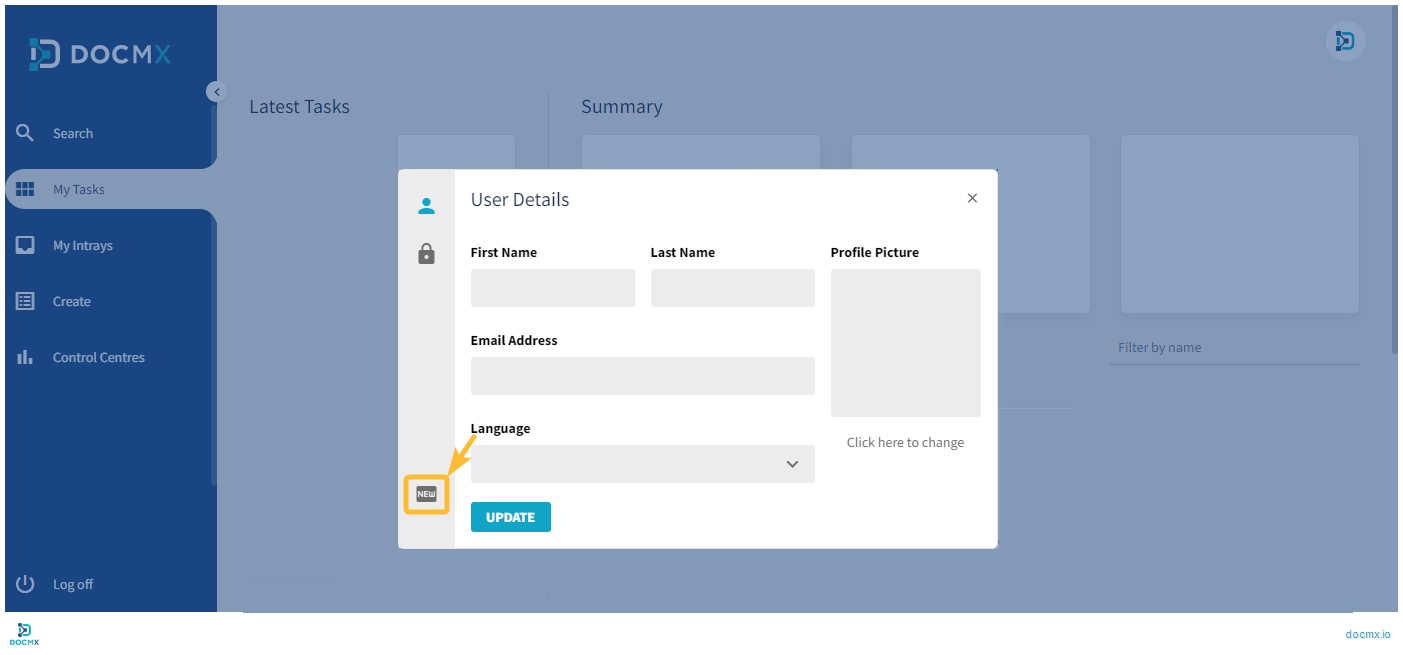The width and height of the screenshot is (1403, 655).
Task: Open the Control Centres menu entry
Action: pyautogui.click(x=98, y=356)
